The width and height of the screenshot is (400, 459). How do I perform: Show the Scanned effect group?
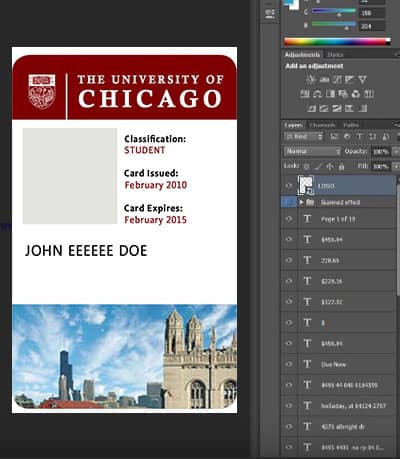(x=289, y=202)
